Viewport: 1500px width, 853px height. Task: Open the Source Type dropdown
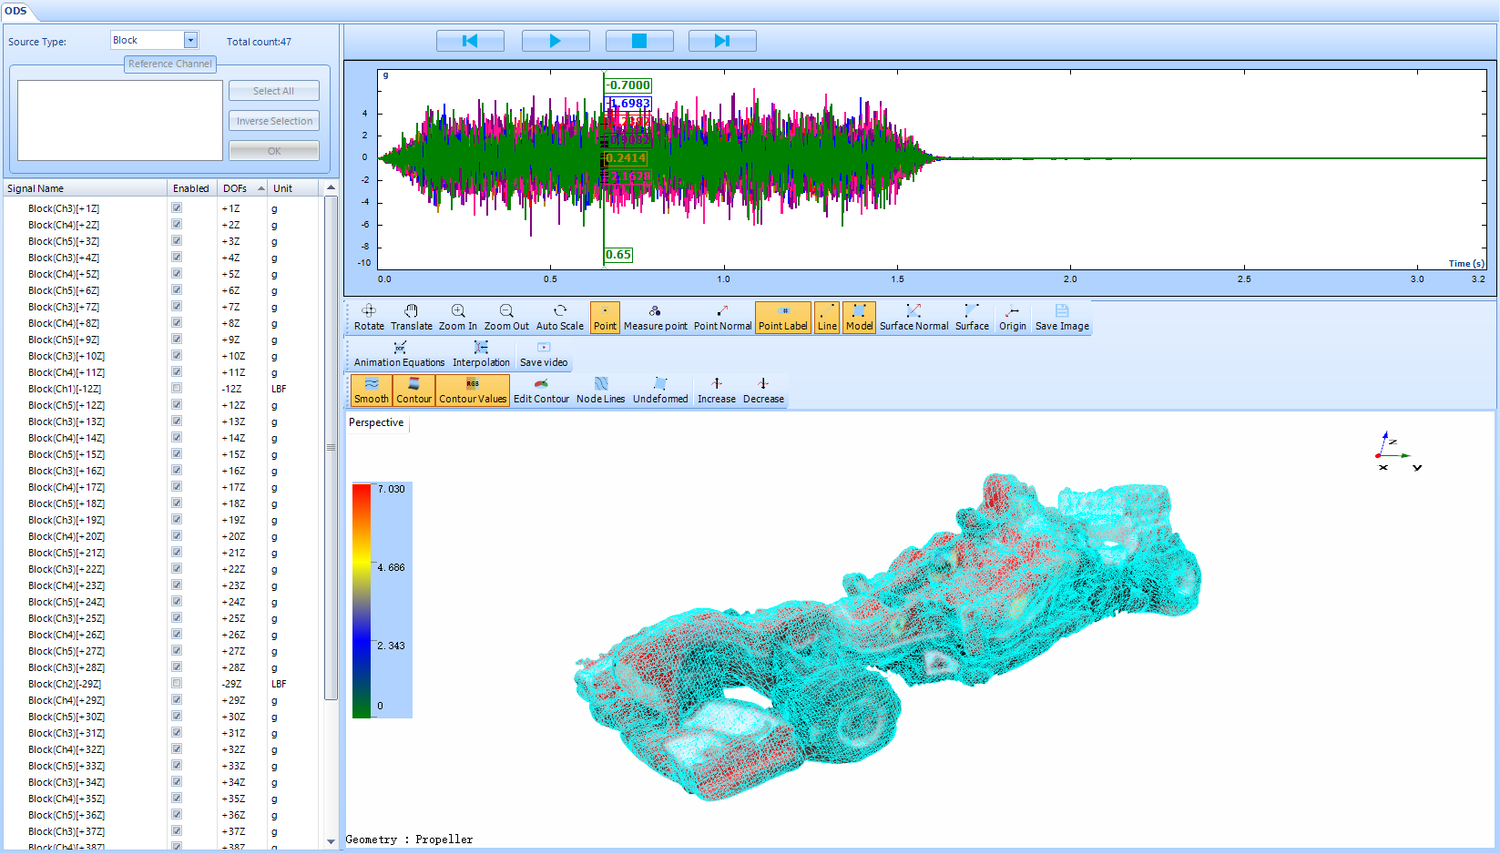pos(192,41)
